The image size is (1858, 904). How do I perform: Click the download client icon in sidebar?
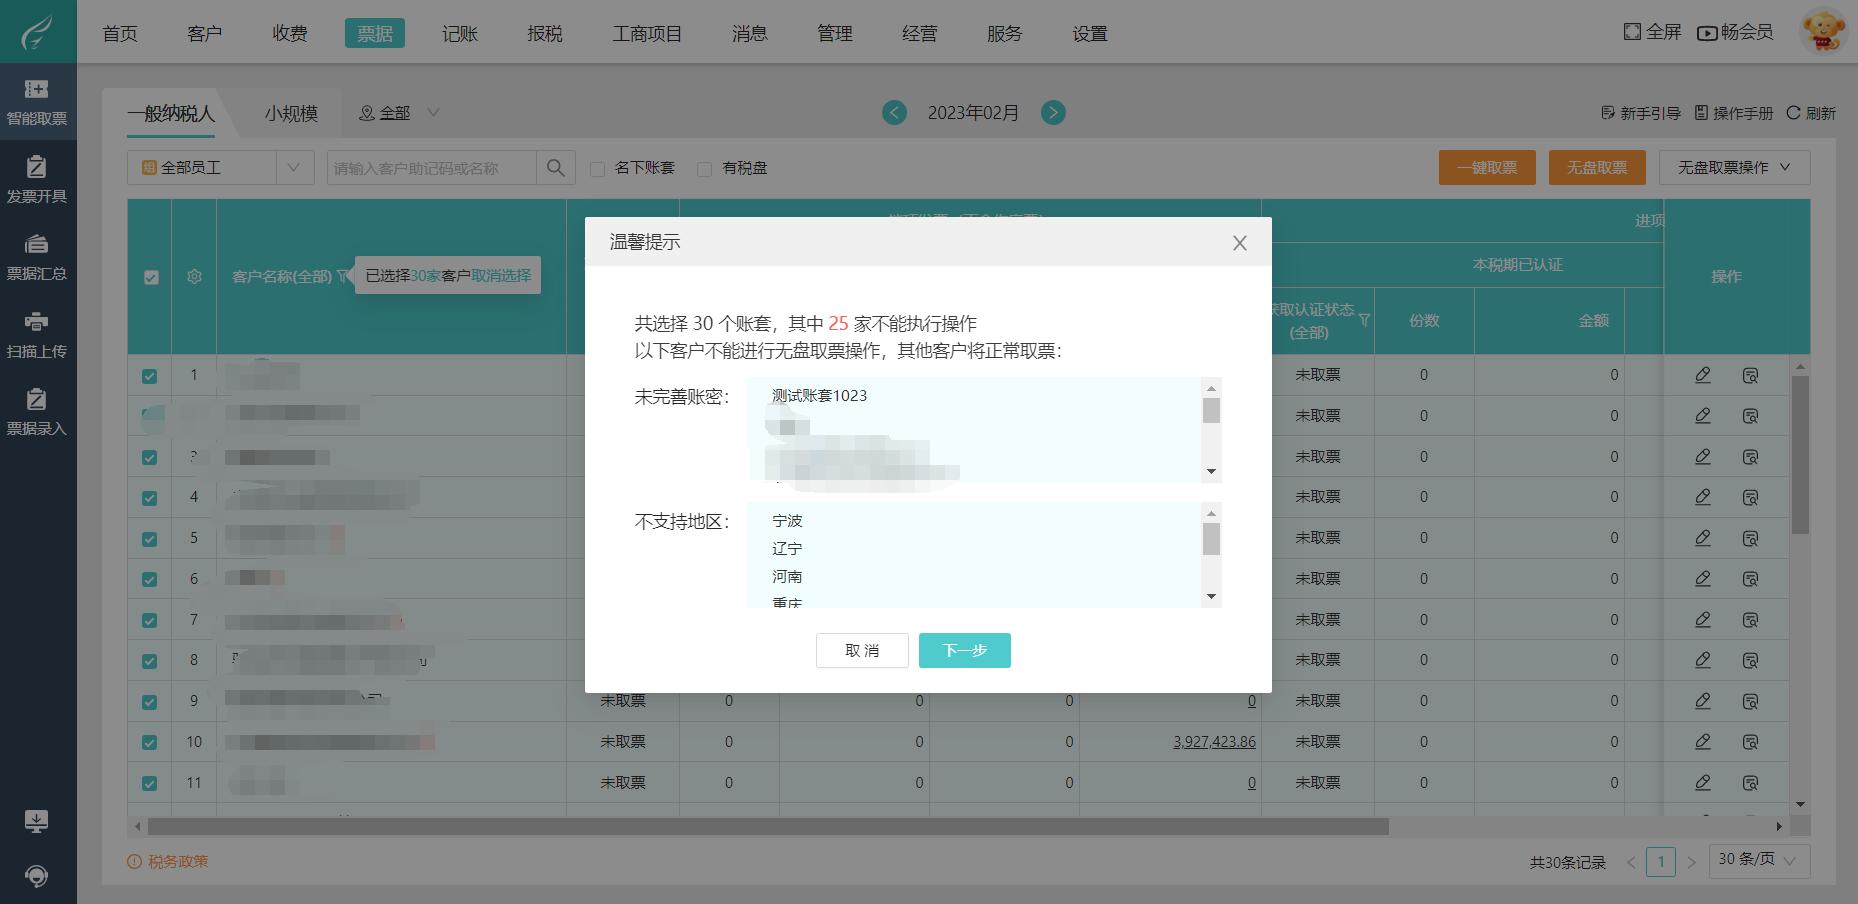[36, 822]
